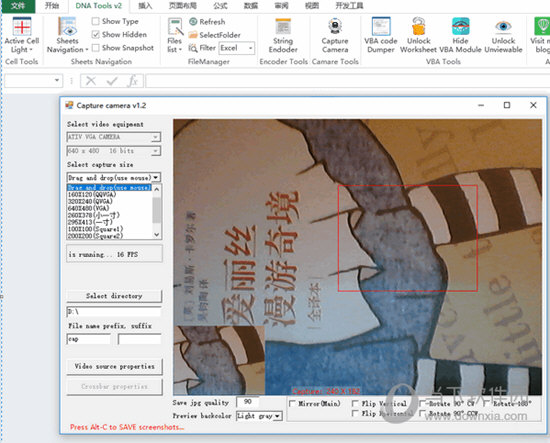The image size is (550, 443).
Task: Click the directory path field showing D:\
Action: (114, 311)
